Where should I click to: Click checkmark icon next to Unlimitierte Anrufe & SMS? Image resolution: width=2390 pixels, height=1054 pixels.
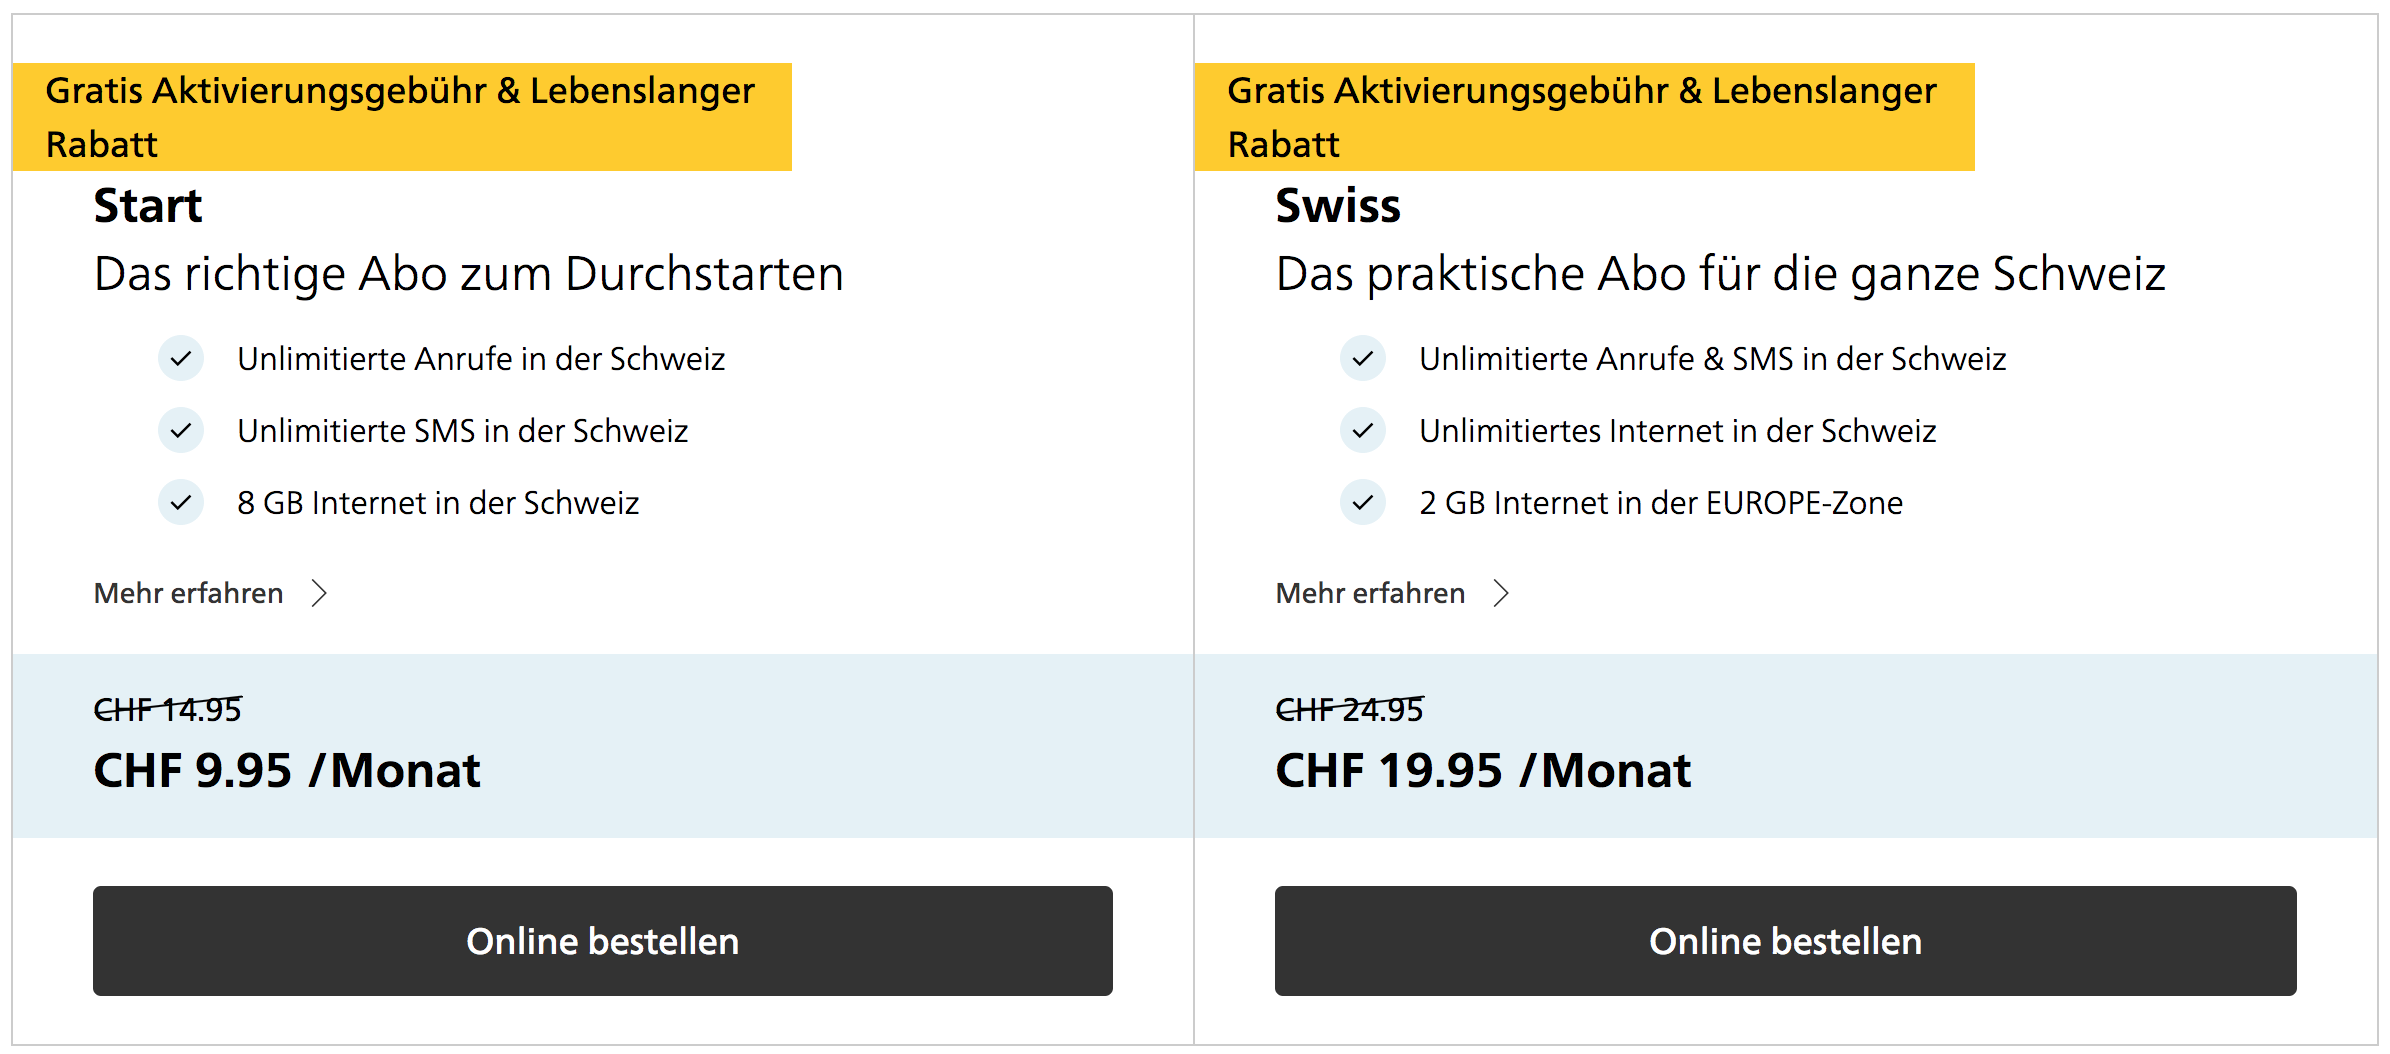(x=1362, y=358)
